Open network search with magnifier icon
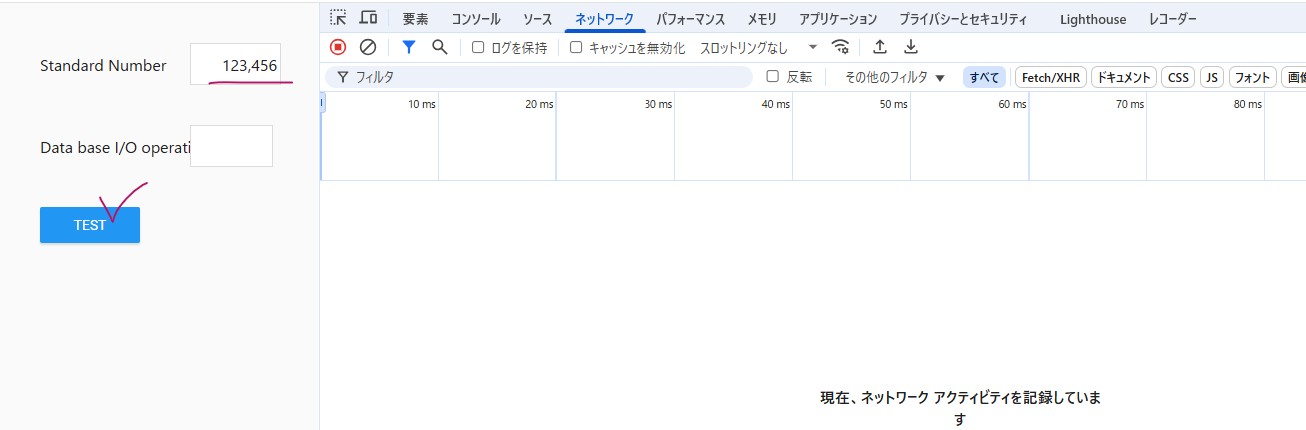The width and height of the screenshot is (1306, 430). [x=439, y=47]
